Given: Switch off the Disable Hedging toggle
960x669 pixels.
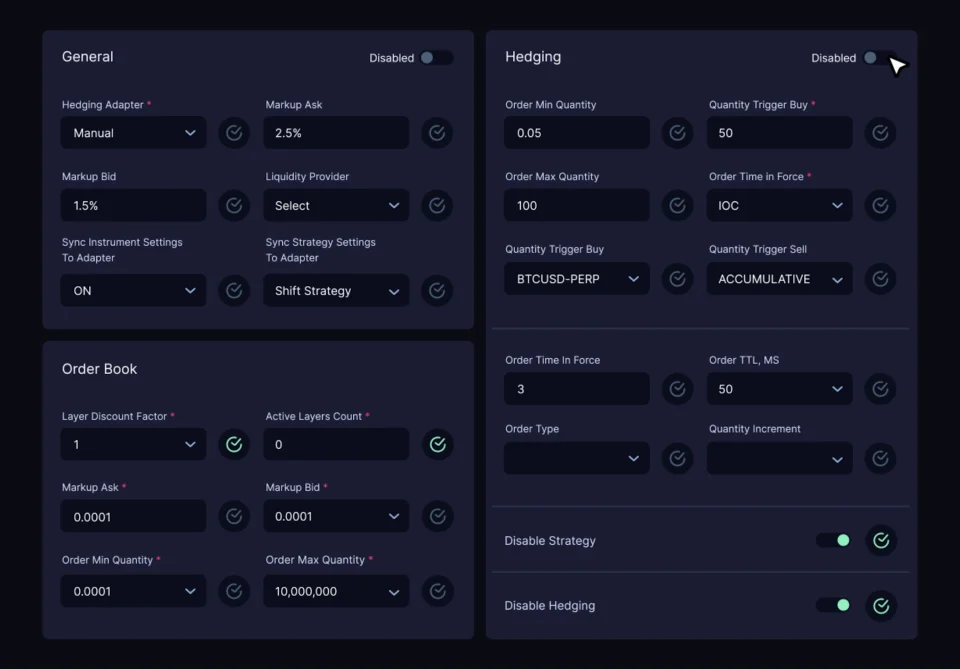Looking at the screenshot, I should pyautogui.click(x=833, y=605).
